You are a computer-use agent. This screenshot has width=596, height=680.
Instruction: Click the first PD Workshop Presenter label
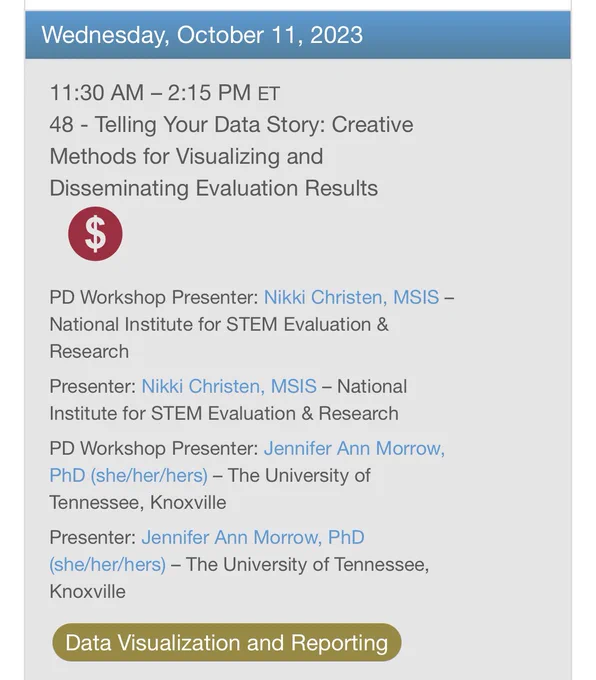154,298
